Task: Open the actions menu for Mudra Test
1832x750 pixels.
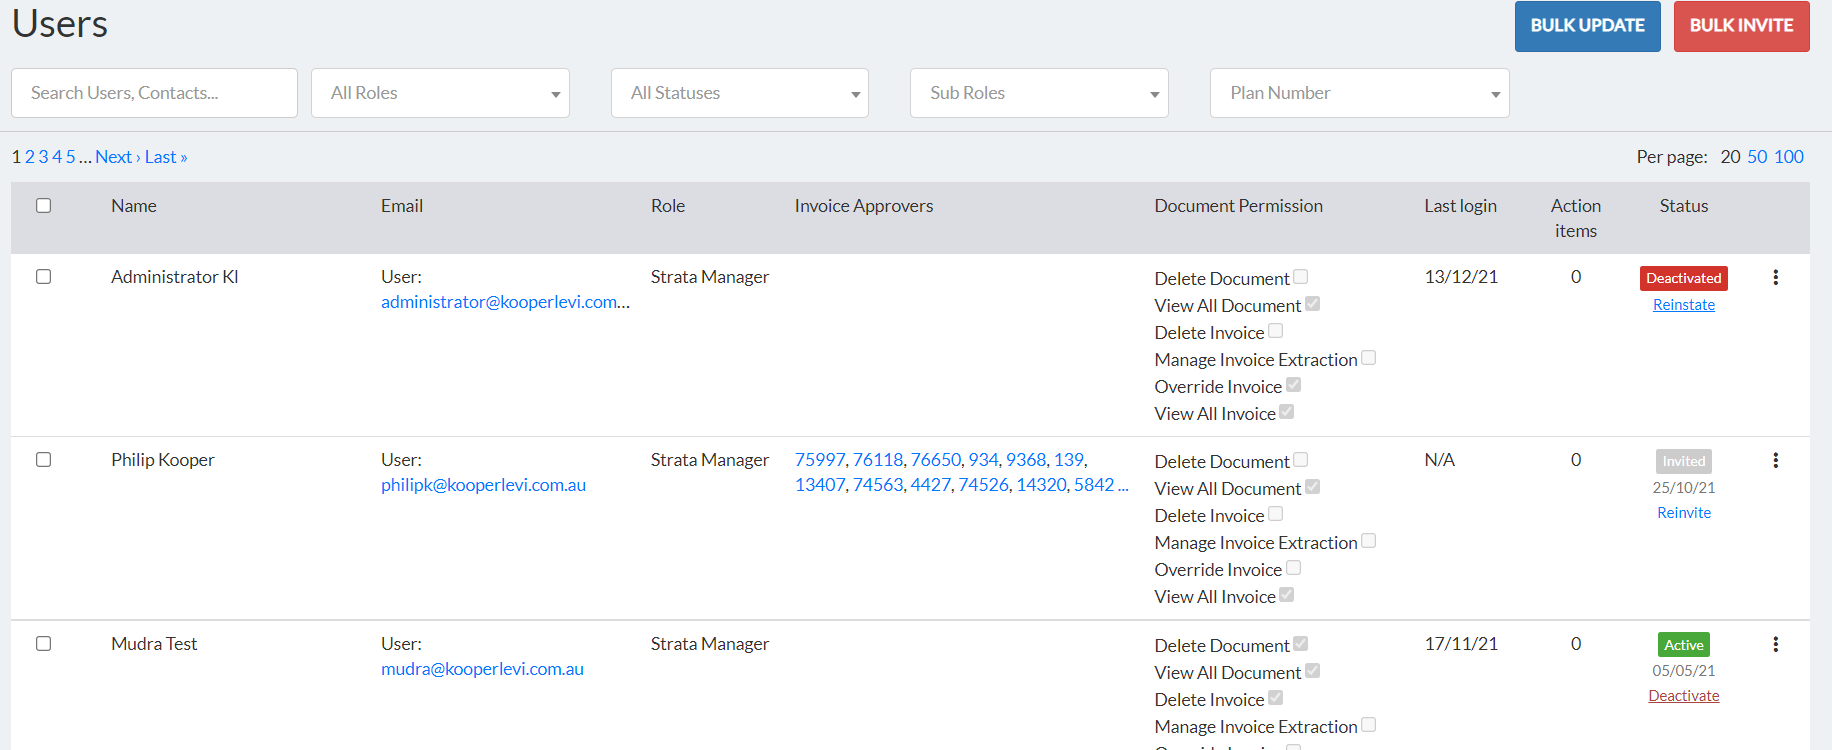Action: (1775, 645)
